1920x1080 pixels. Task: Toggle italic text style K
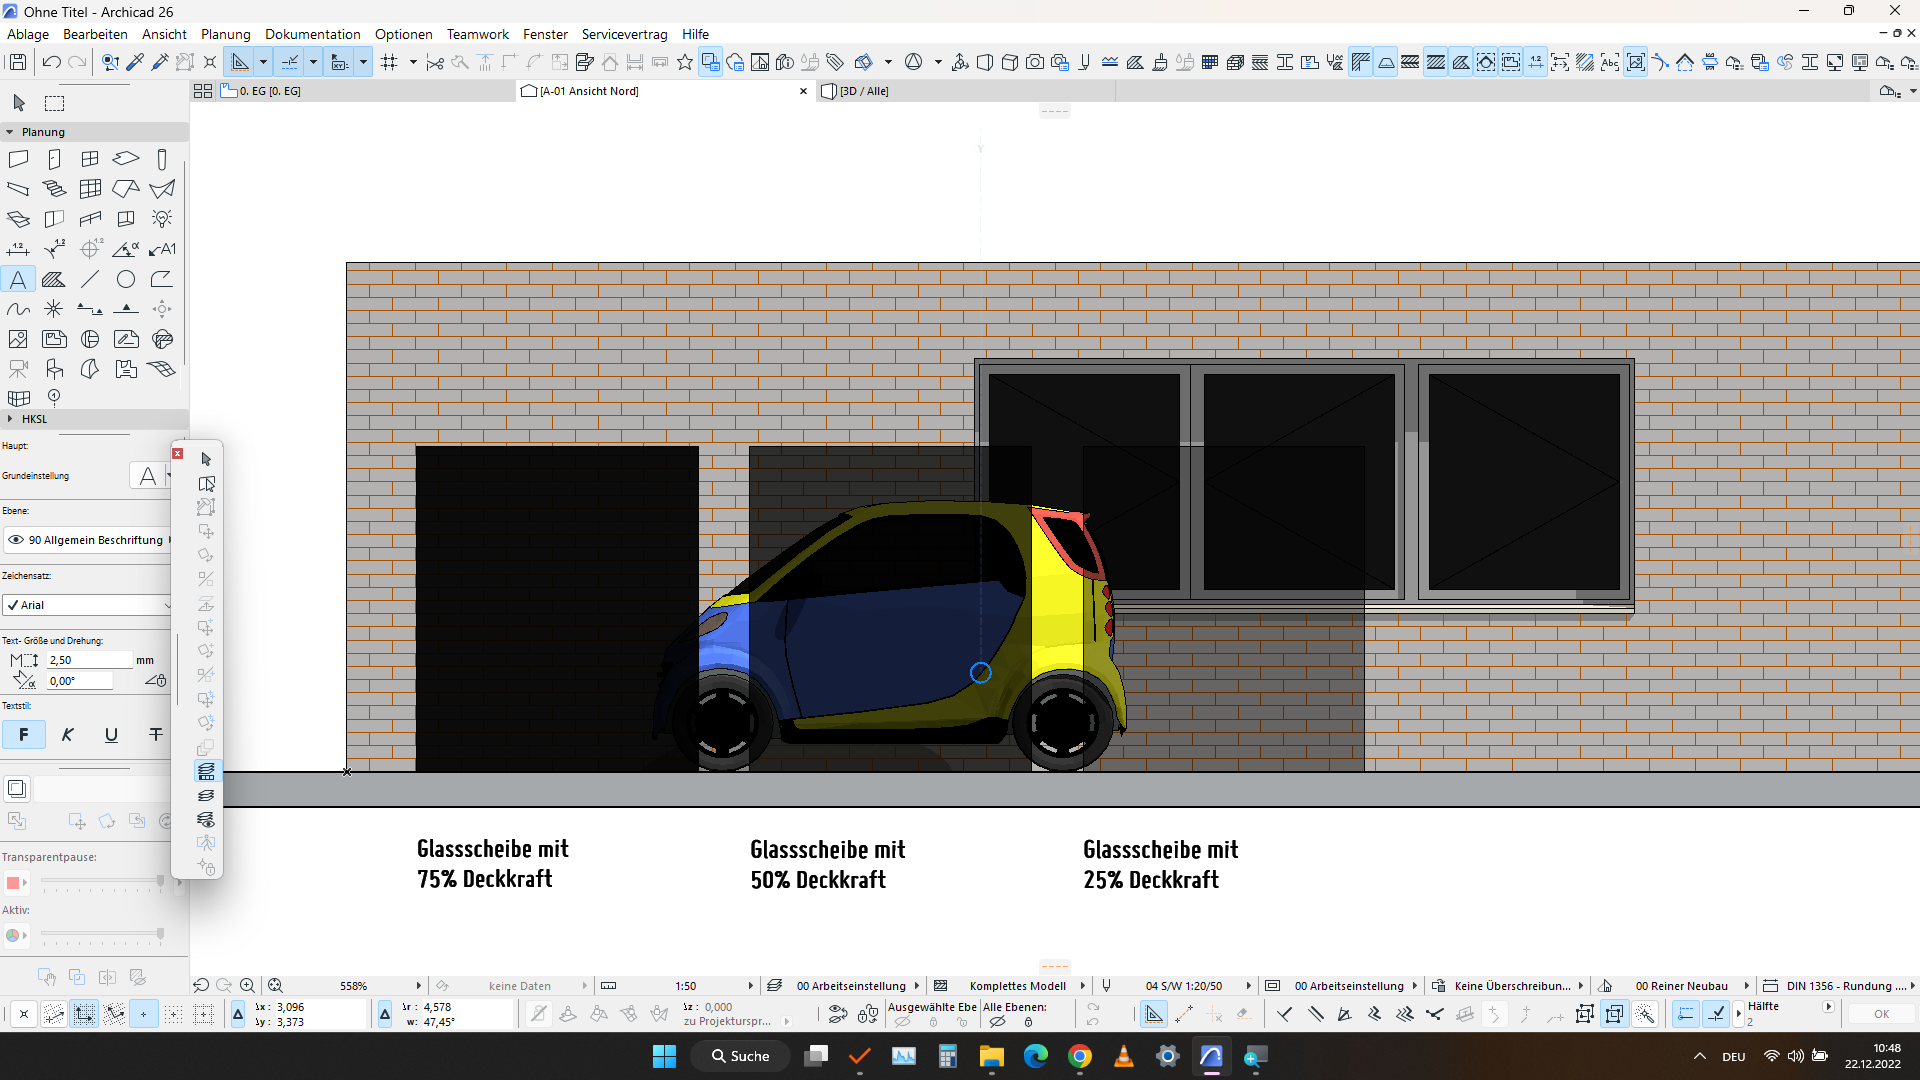click(67, 735)
